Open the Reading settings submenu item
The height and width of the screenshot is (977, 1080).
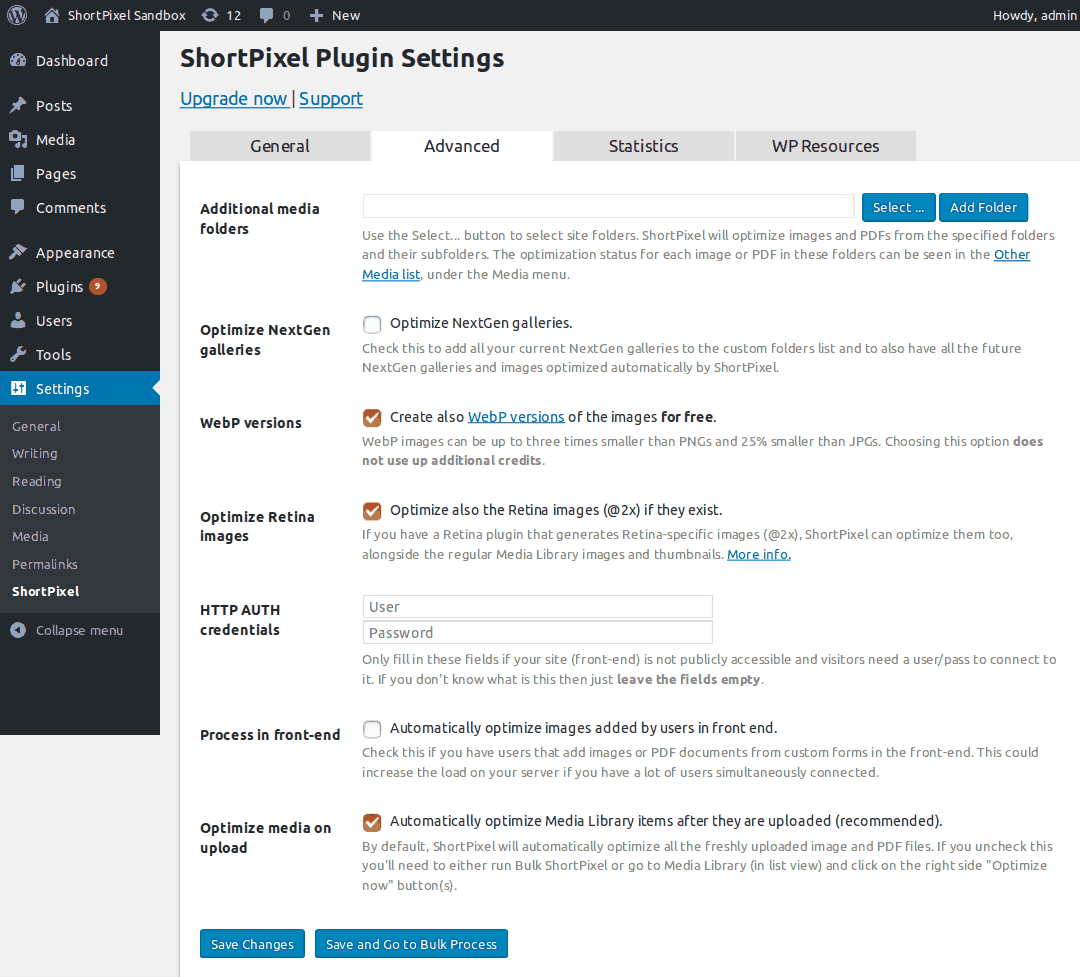point(37,482)
